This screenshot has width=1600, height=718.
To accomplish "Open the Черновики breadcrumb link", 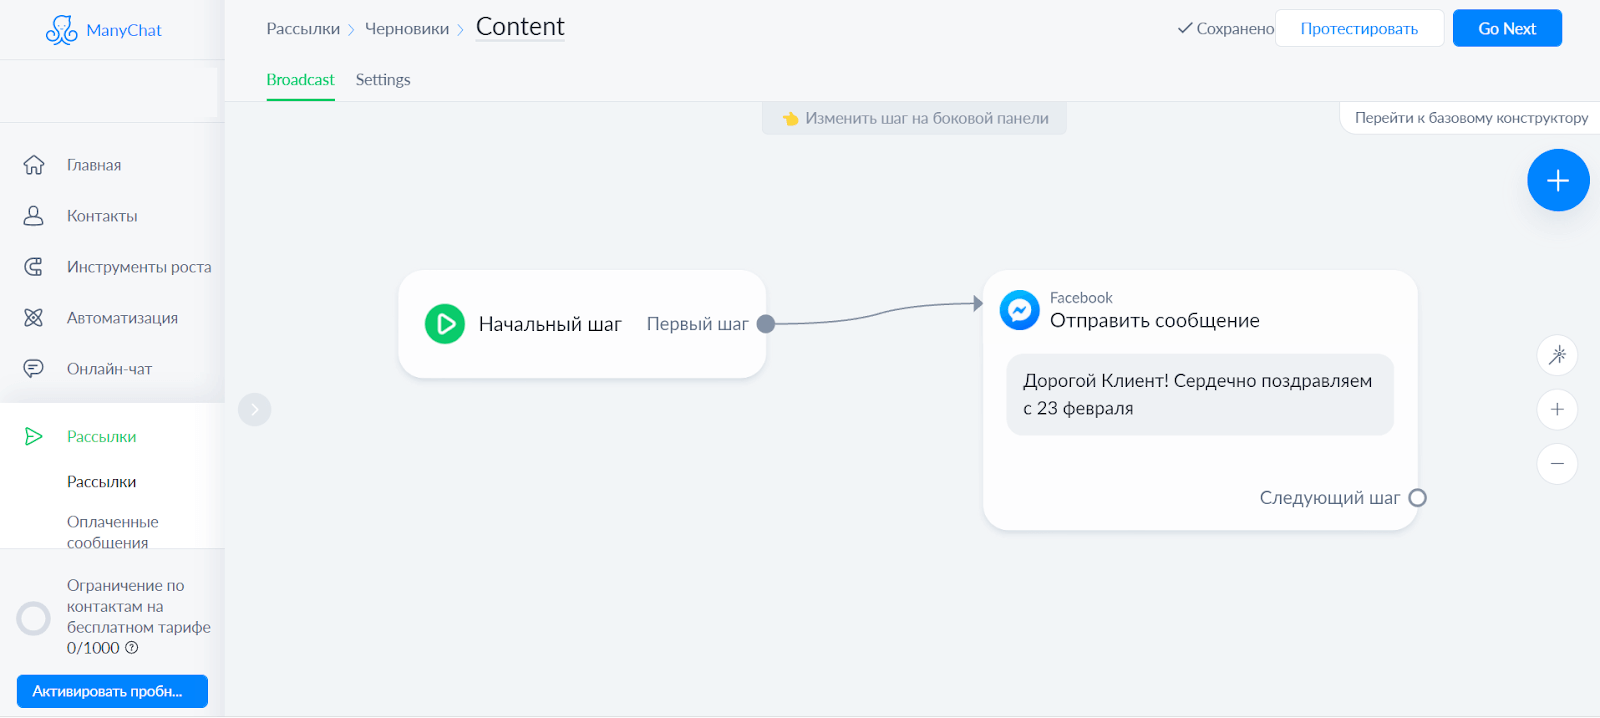I will coord(407,29).
